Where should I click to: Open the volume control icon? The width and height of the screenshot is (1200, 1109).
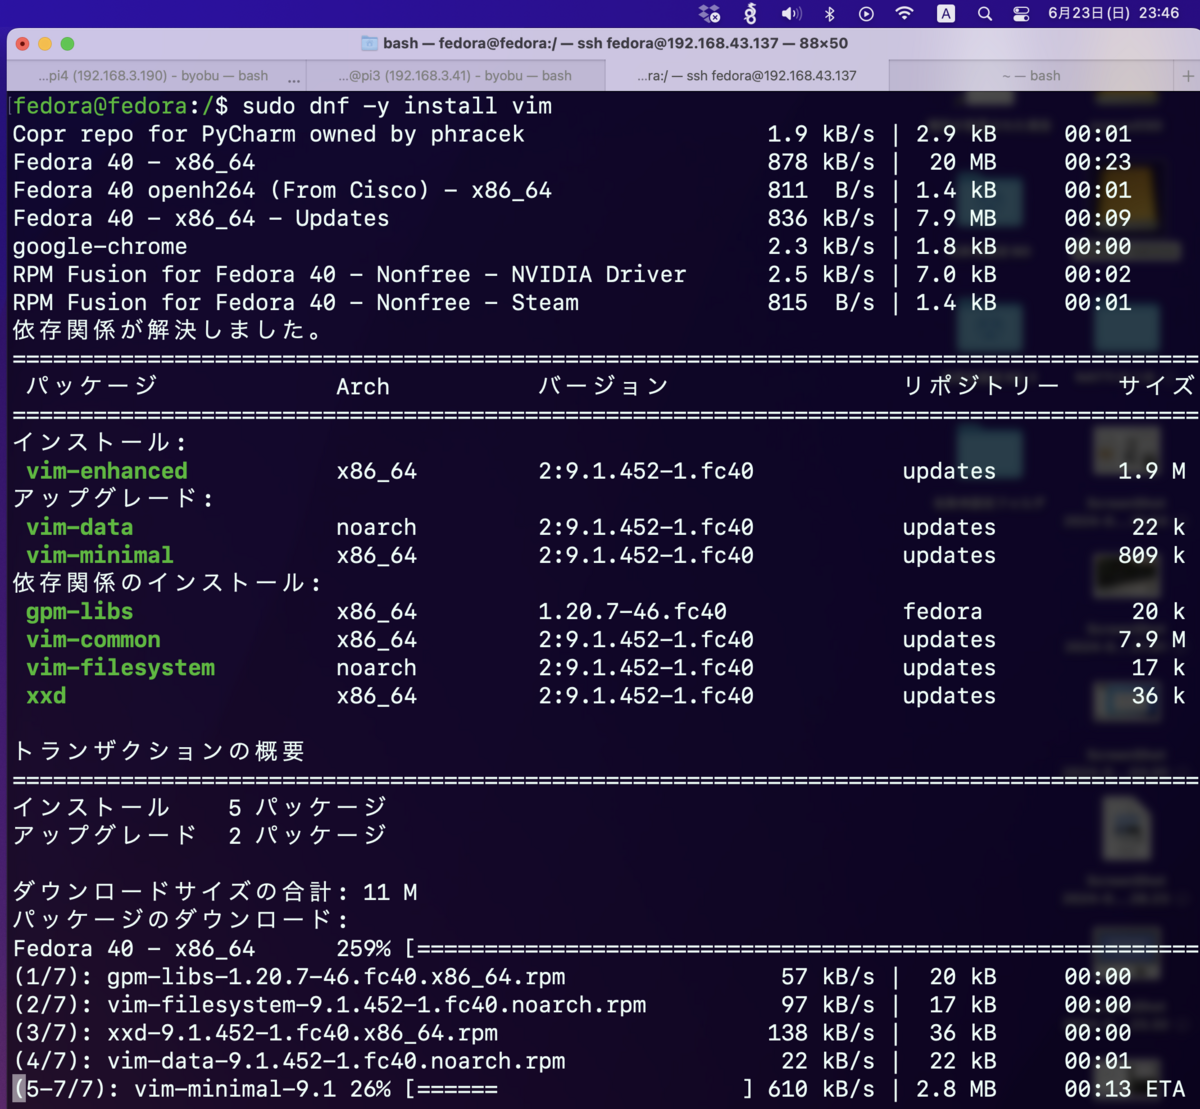[x=790, y=13]
